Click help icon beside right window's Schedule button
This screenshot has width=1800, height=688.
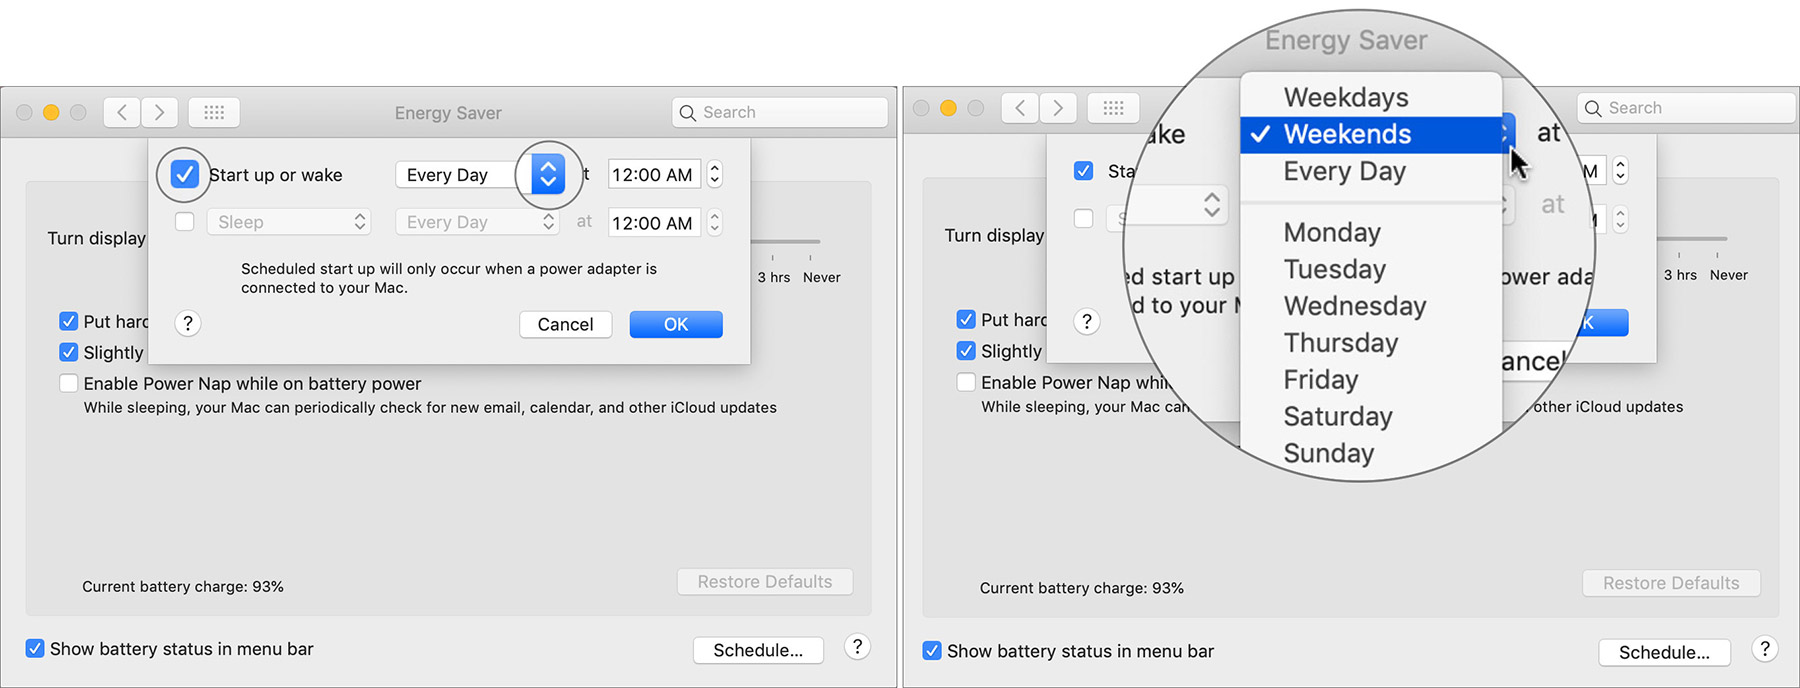point(1765,649)
